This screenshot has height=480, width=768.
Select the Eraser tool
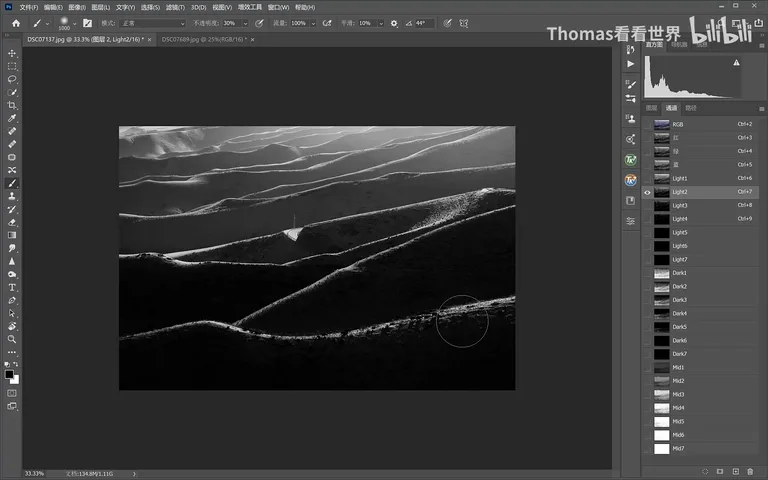click(x=12, y=222)
